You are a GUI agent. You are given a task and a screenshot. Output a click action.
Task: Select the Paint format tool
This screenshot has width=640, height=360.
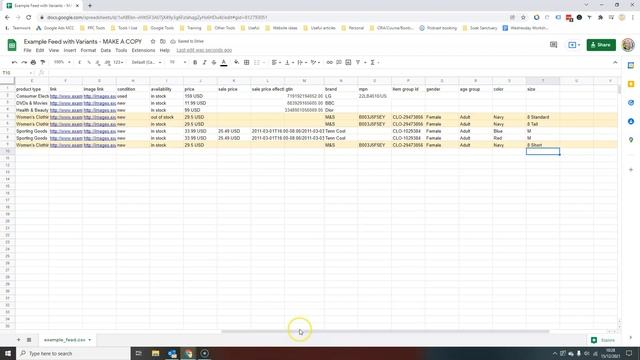pos(42,62)
